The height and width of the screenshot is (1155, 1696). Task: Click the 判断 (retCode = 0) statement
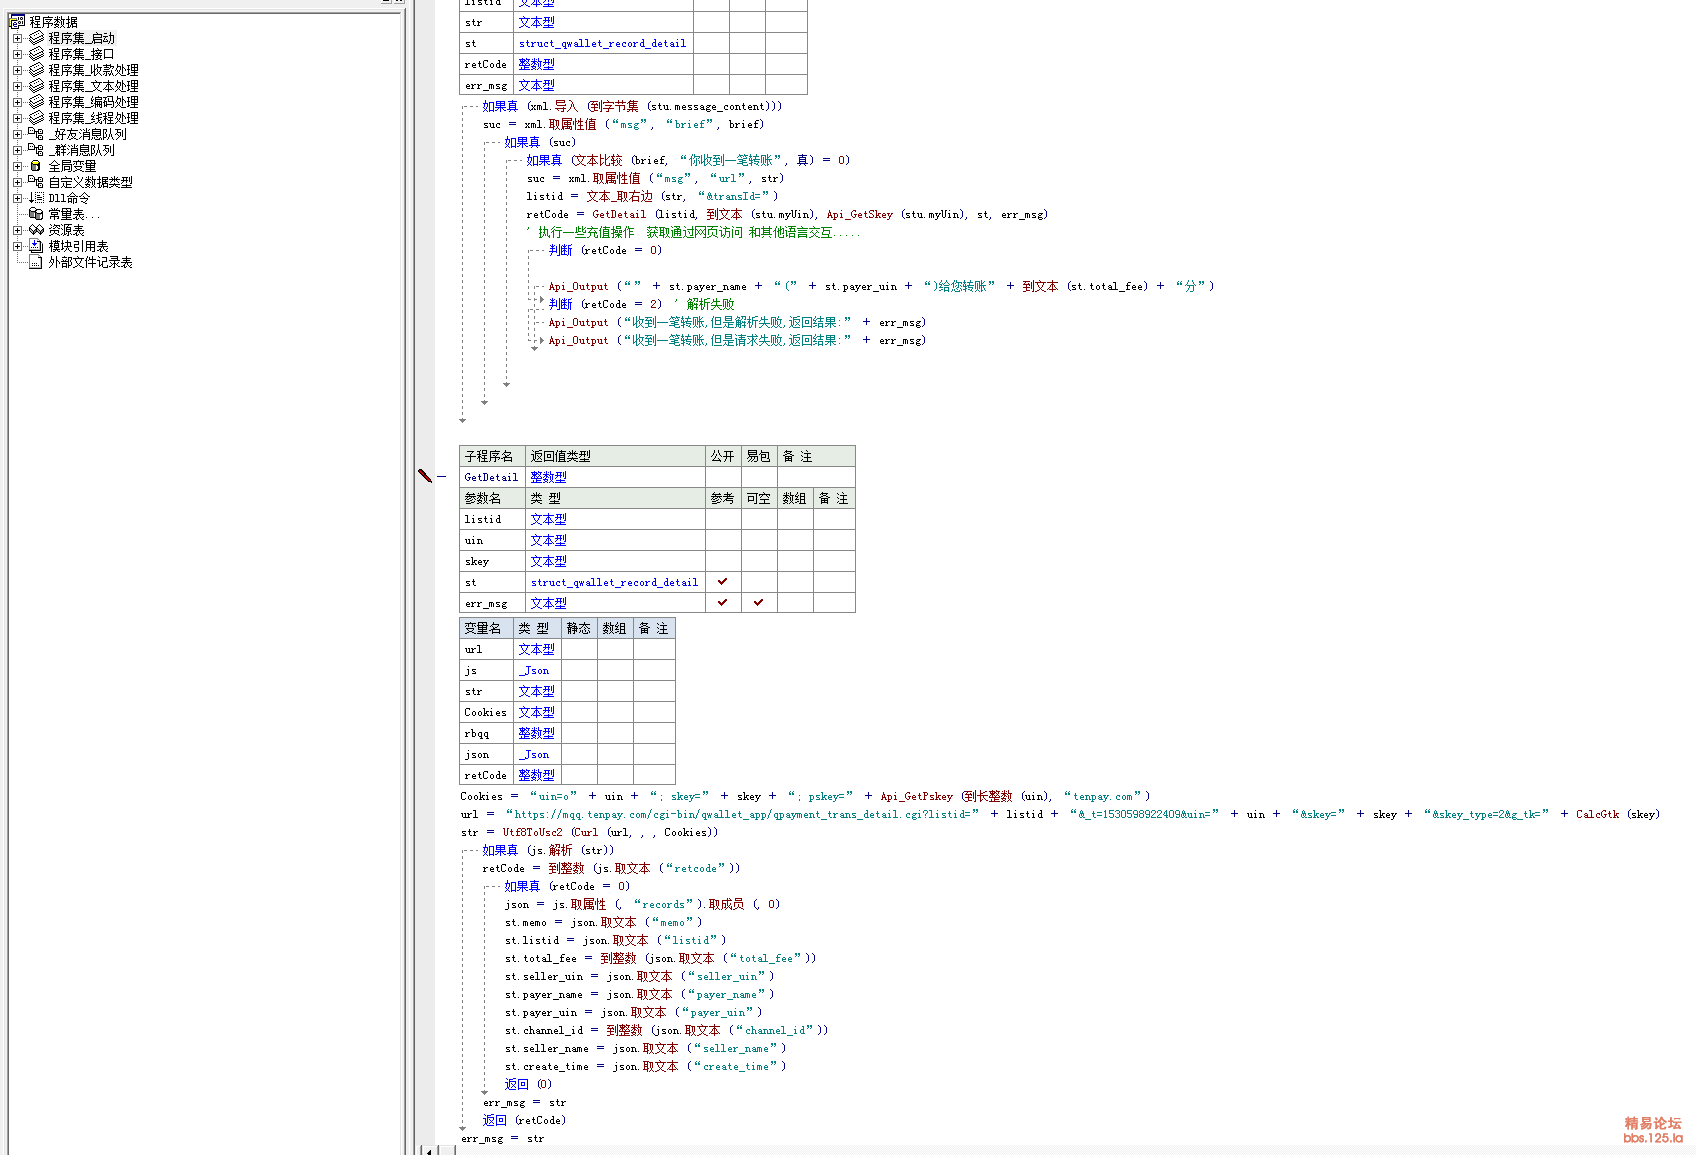(605, 250)
